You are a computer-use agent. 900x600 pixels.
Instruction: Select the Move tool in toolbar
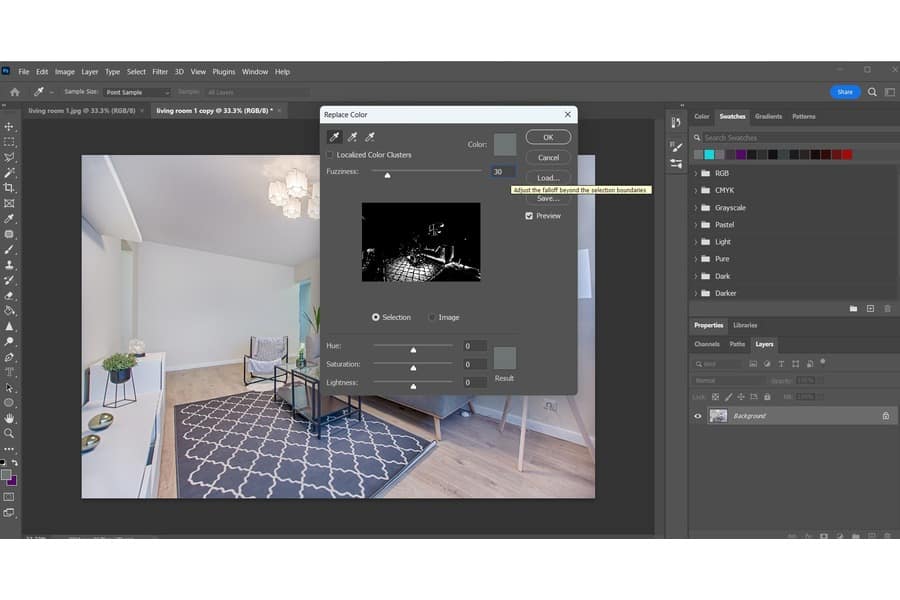point(9,127)
